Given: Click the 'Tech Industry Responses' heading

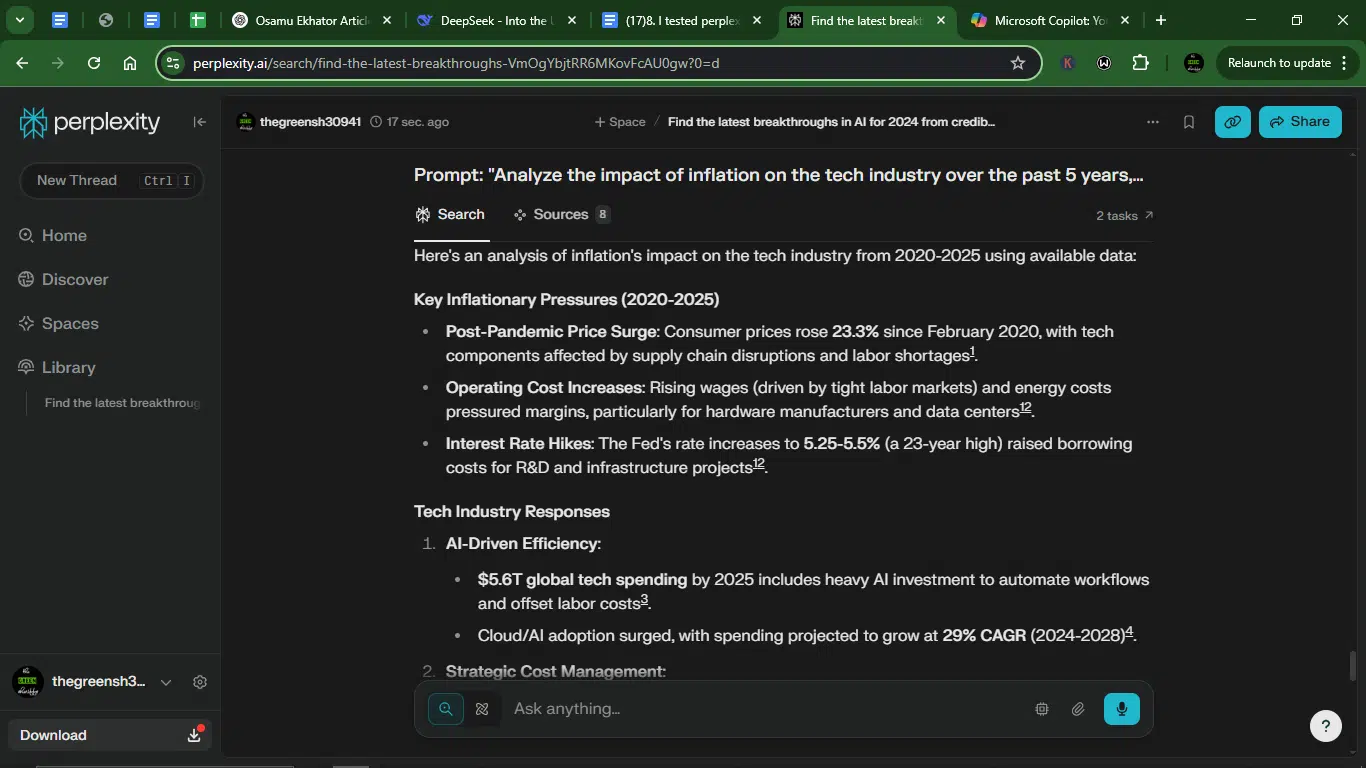Looking at the screenshot, I should coord(512,512).
